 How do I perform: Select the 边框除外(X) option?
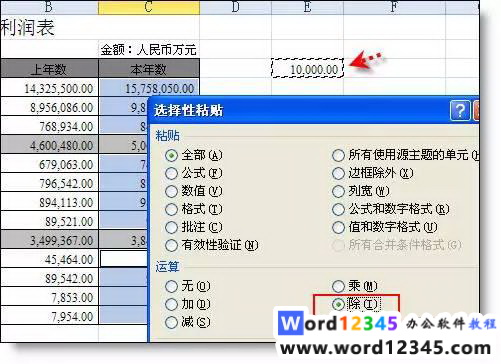tap(373, 173)
